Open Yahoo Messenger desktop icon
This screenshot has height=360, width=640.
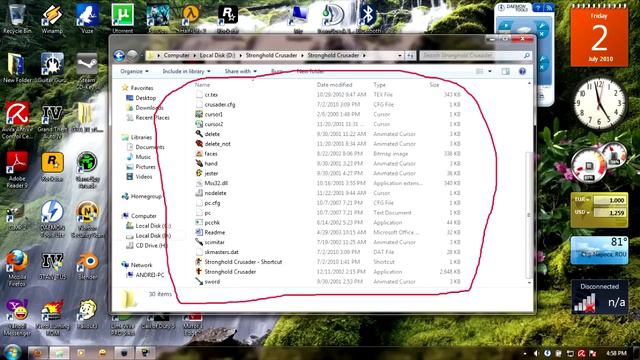point(17,317)
